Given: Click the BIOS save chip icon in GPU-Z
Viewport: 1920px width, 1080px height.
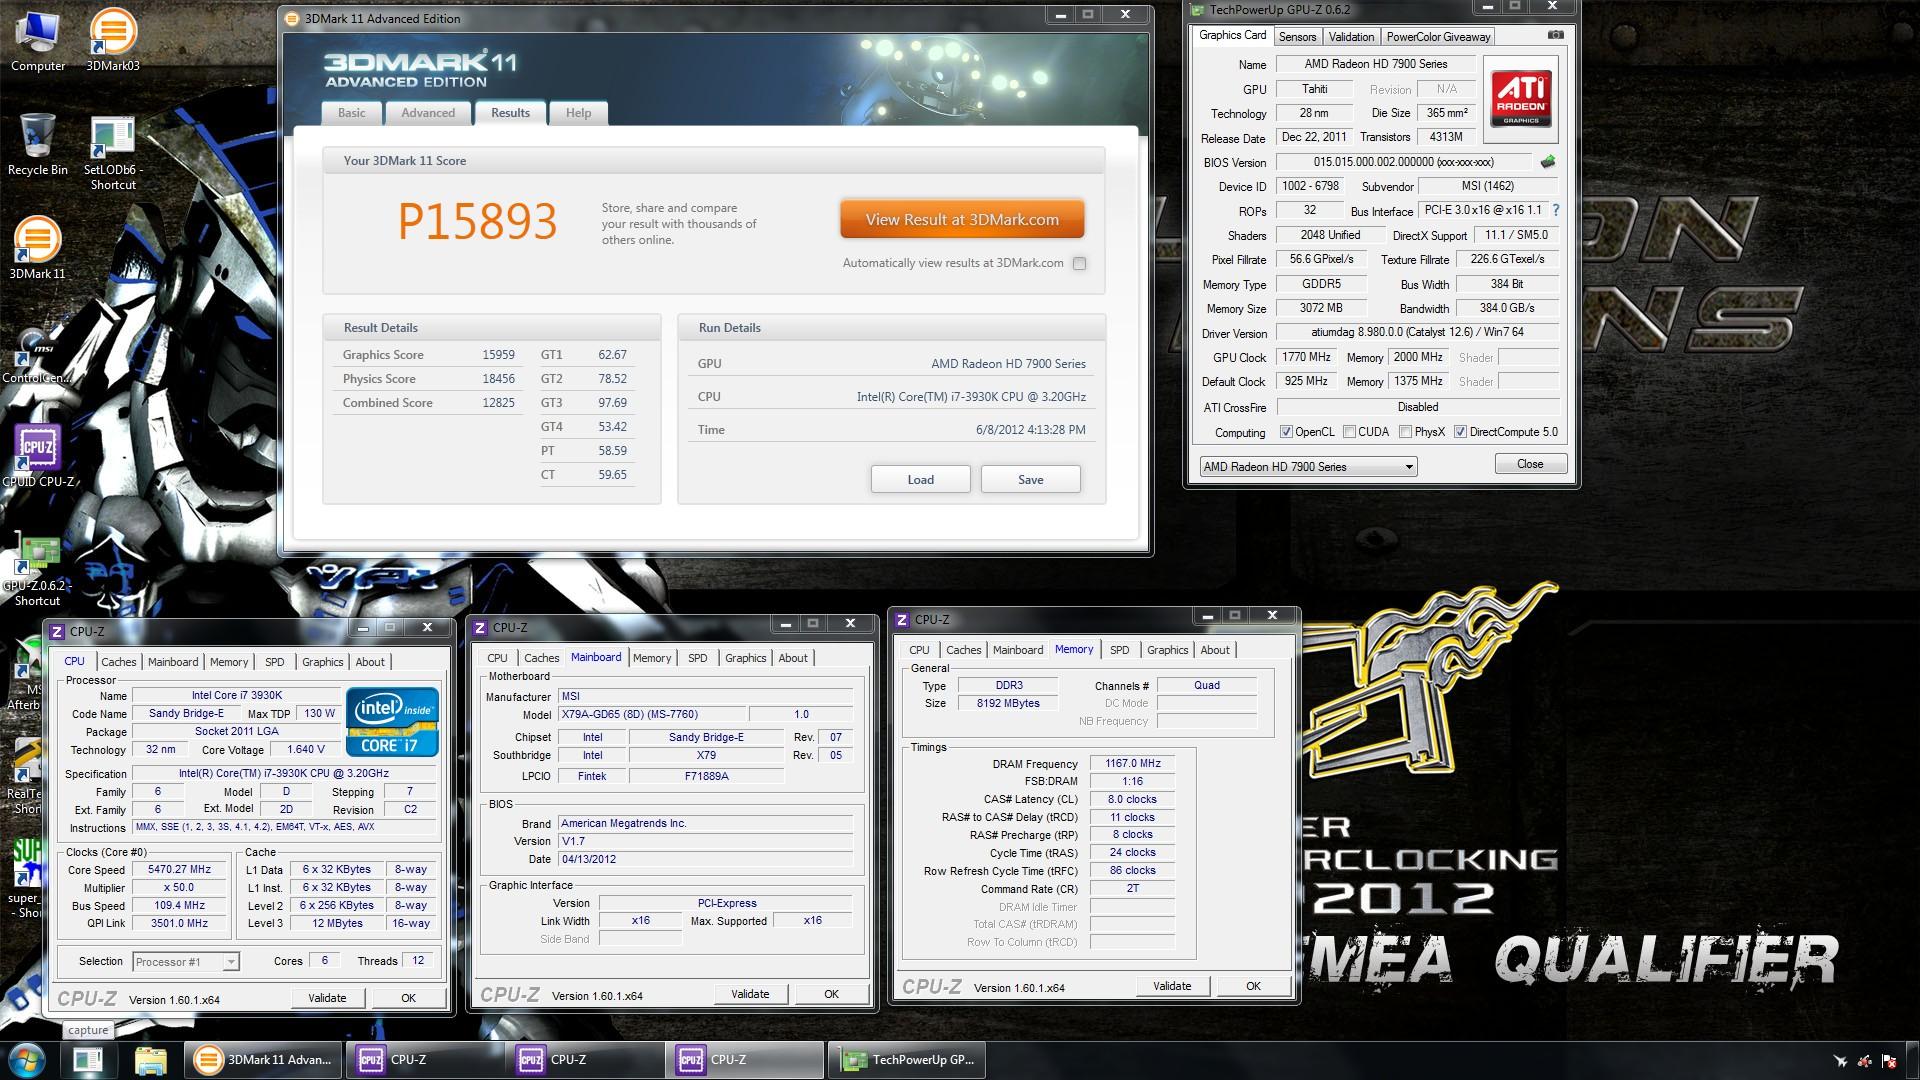Looking at the screenshot, I should [x=1548, y=162].
